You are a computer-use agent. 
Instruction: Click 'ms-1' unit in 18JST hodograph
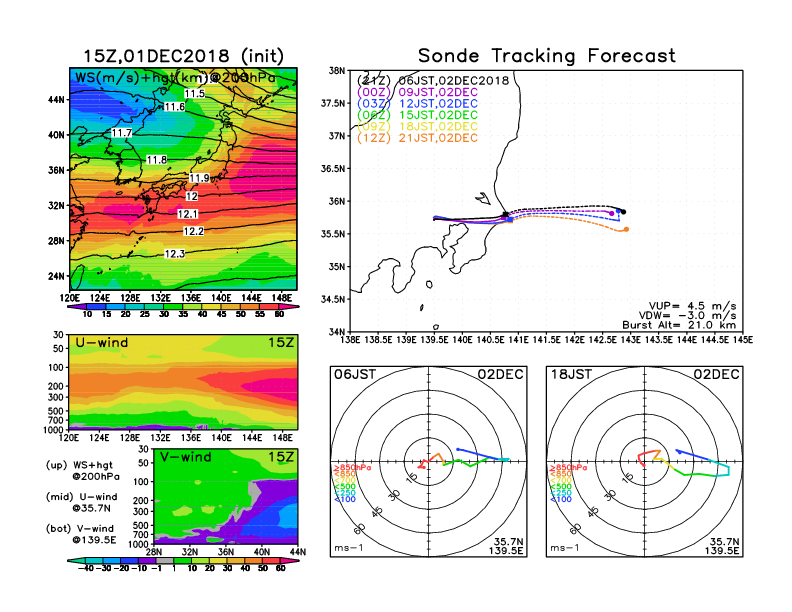pyautogui.click(x=565, y=548)
